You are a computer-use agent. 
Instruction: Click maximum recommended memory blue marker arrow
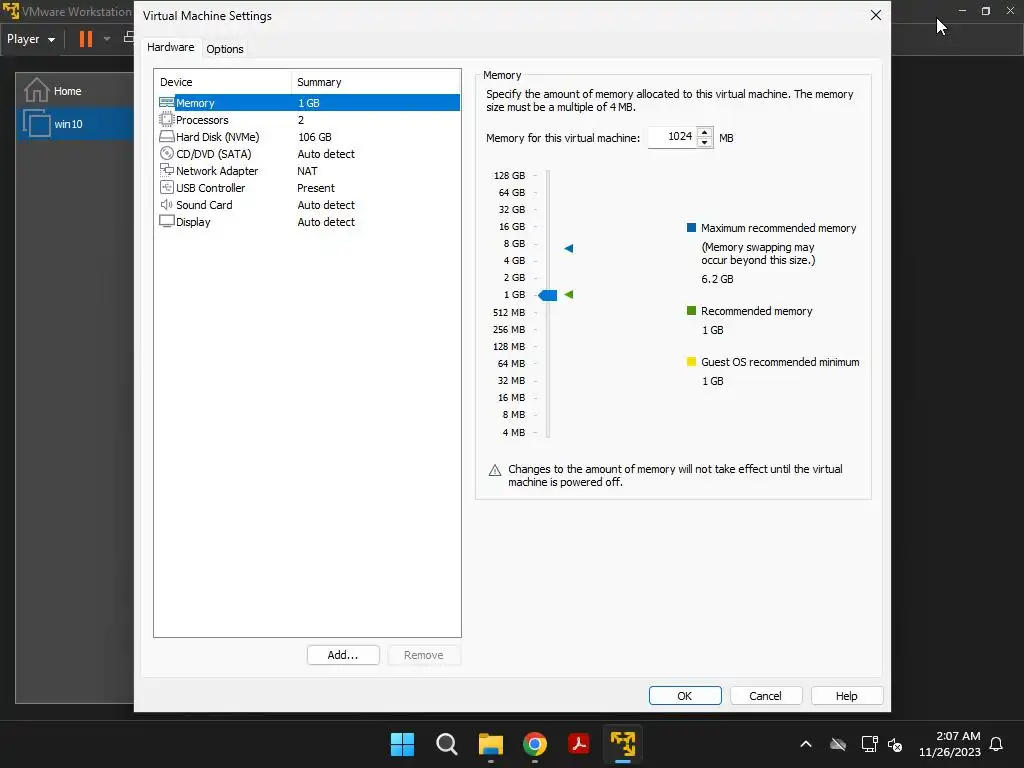pyautogui.click(x=569, y=248)
